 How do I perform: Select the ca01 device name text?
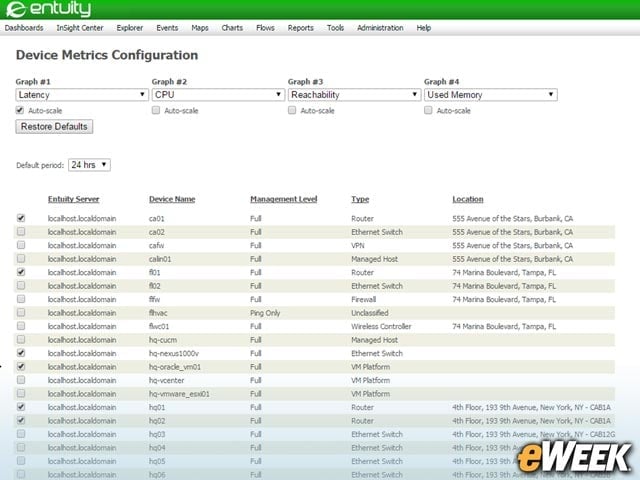point(157,219)
